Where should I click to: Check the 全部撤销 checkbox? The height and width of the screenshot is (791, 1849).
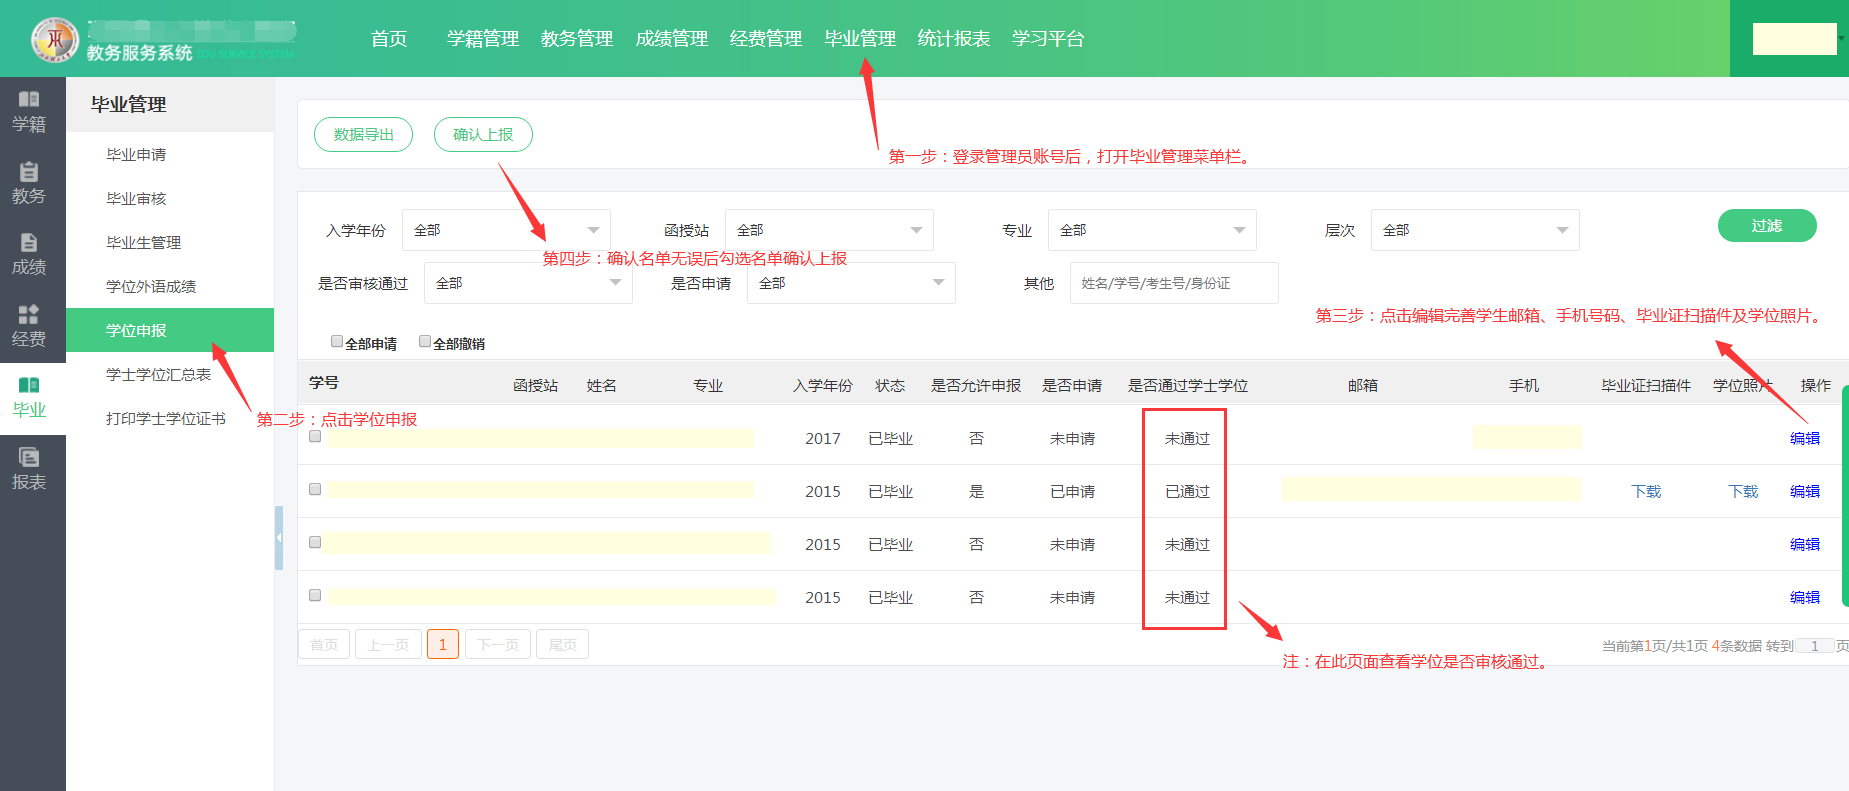(x=425, y=342)
